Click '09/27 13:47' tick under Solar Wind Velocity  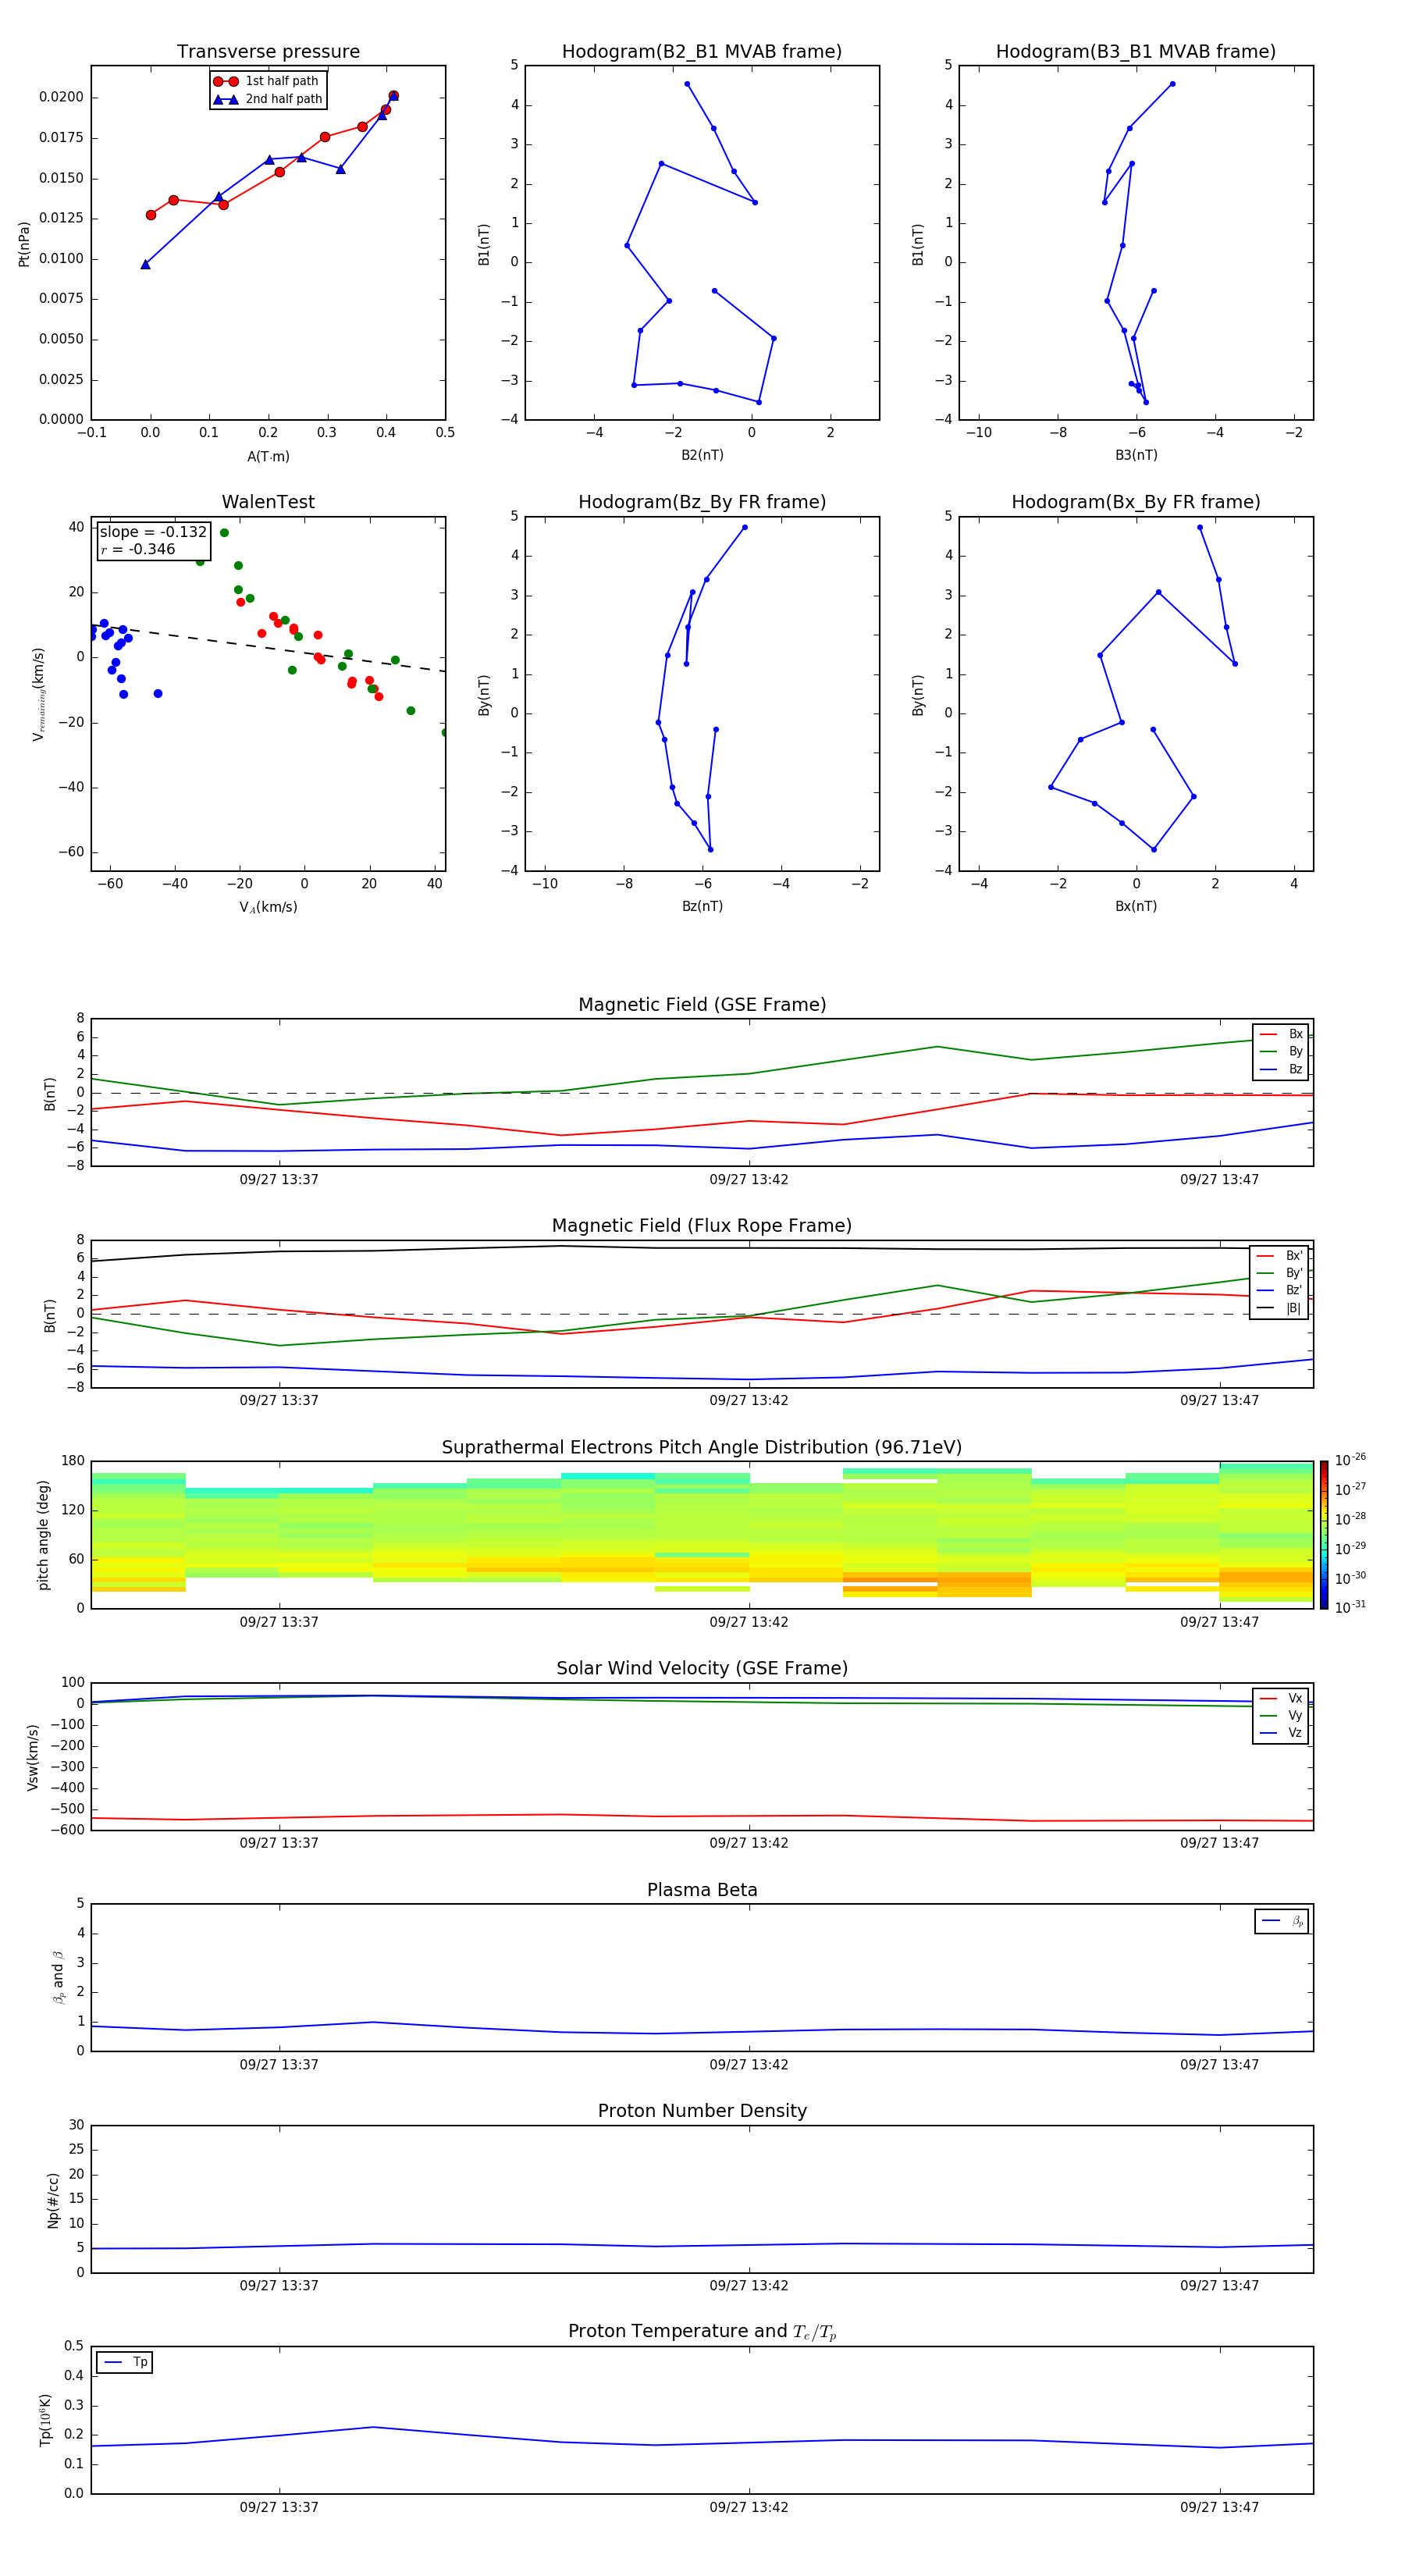point(1219,1842)
